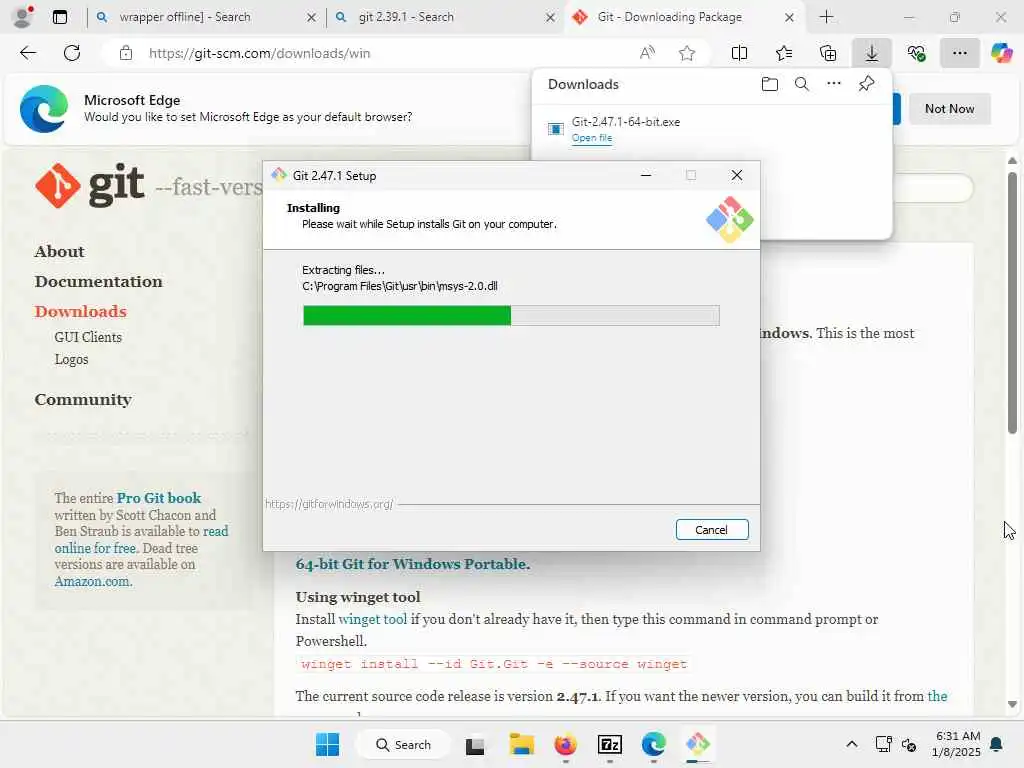Open the Logos link

coord(71,359)
